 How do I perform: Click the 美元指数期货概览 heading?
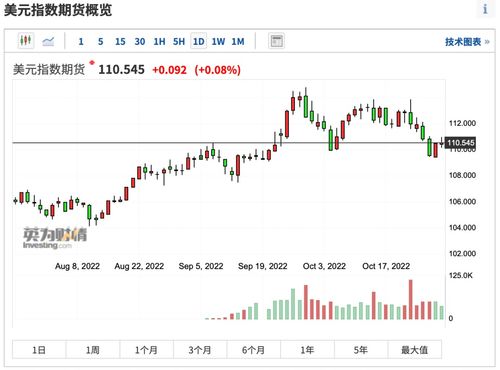[58, 10]
